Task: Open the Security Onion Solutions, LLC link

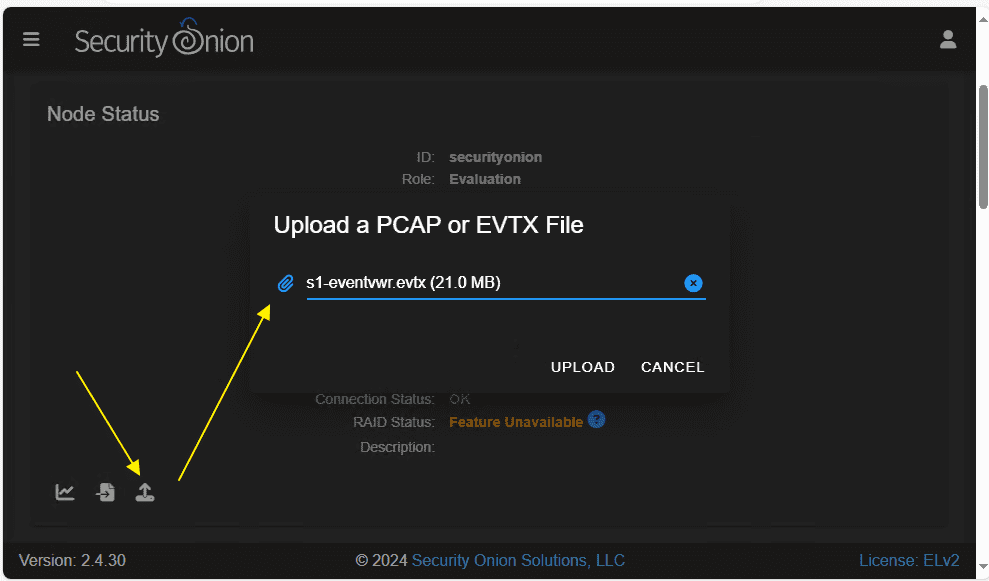Action: (x=518, y=560)
